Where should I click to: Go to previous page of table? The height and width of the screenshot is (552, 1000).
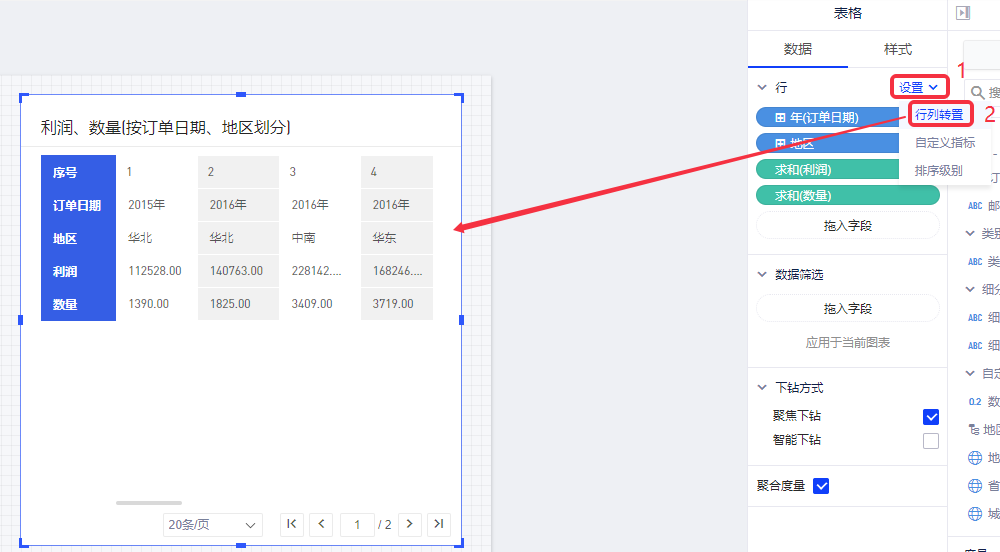tap(321, 524)
